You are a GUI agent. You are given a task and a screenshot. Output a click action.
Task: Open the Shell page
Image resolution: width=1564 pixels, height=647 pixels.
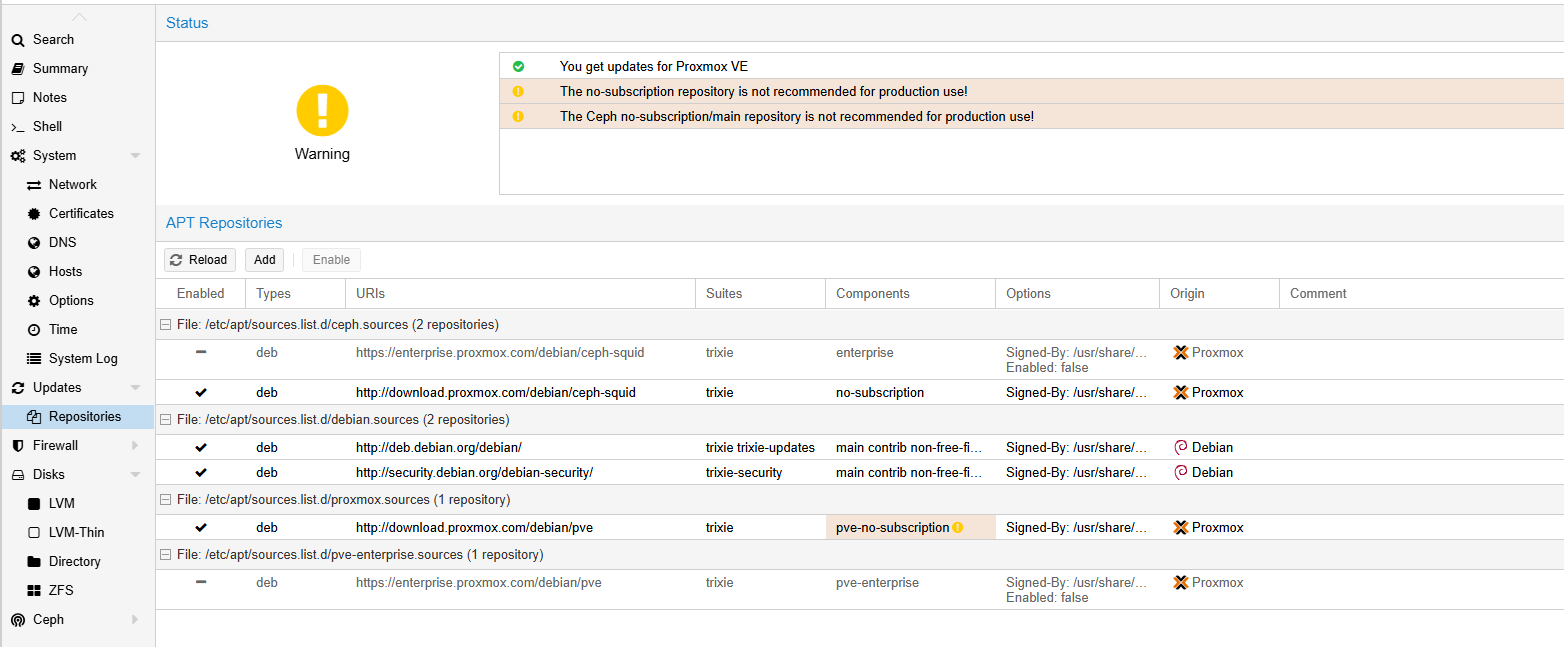tap(77, 127)
